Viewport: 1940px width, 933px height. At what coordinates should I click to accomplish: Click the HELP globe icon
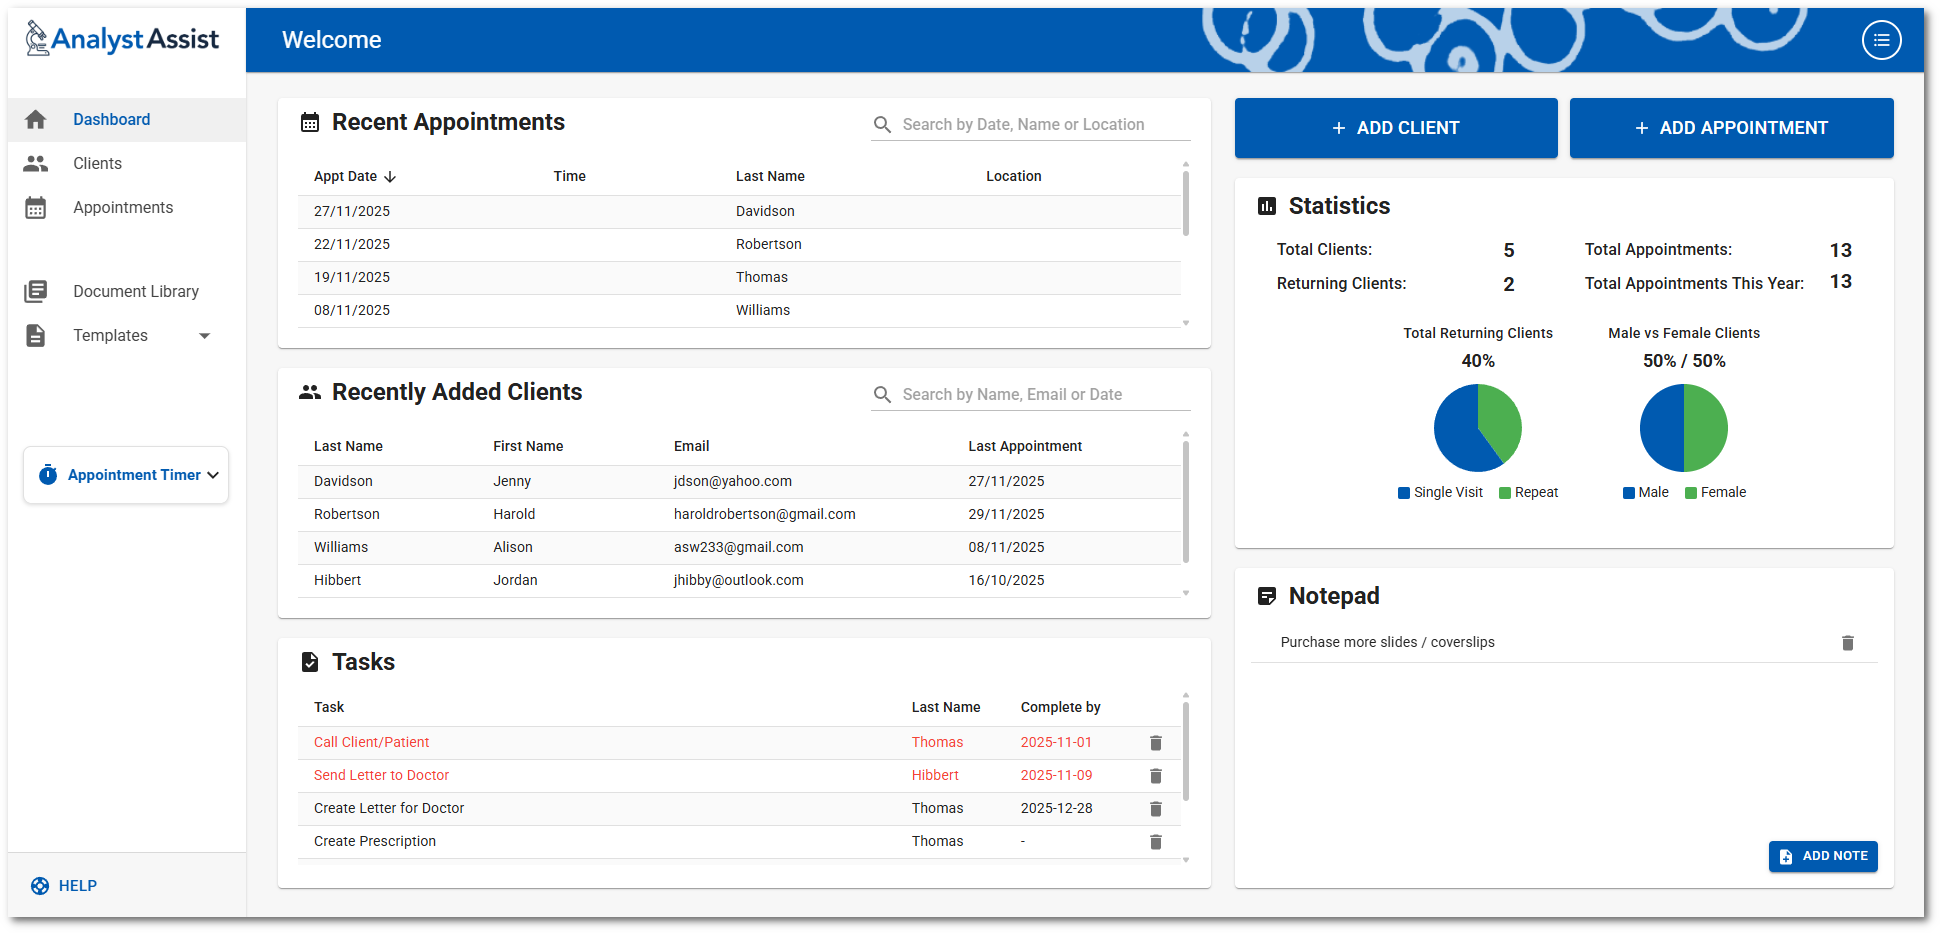(x=39, y=886)
